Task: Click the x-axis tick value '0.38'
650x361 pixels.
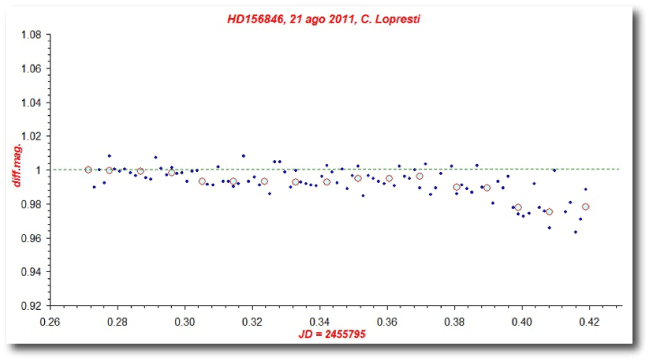Action: (454, 322)
